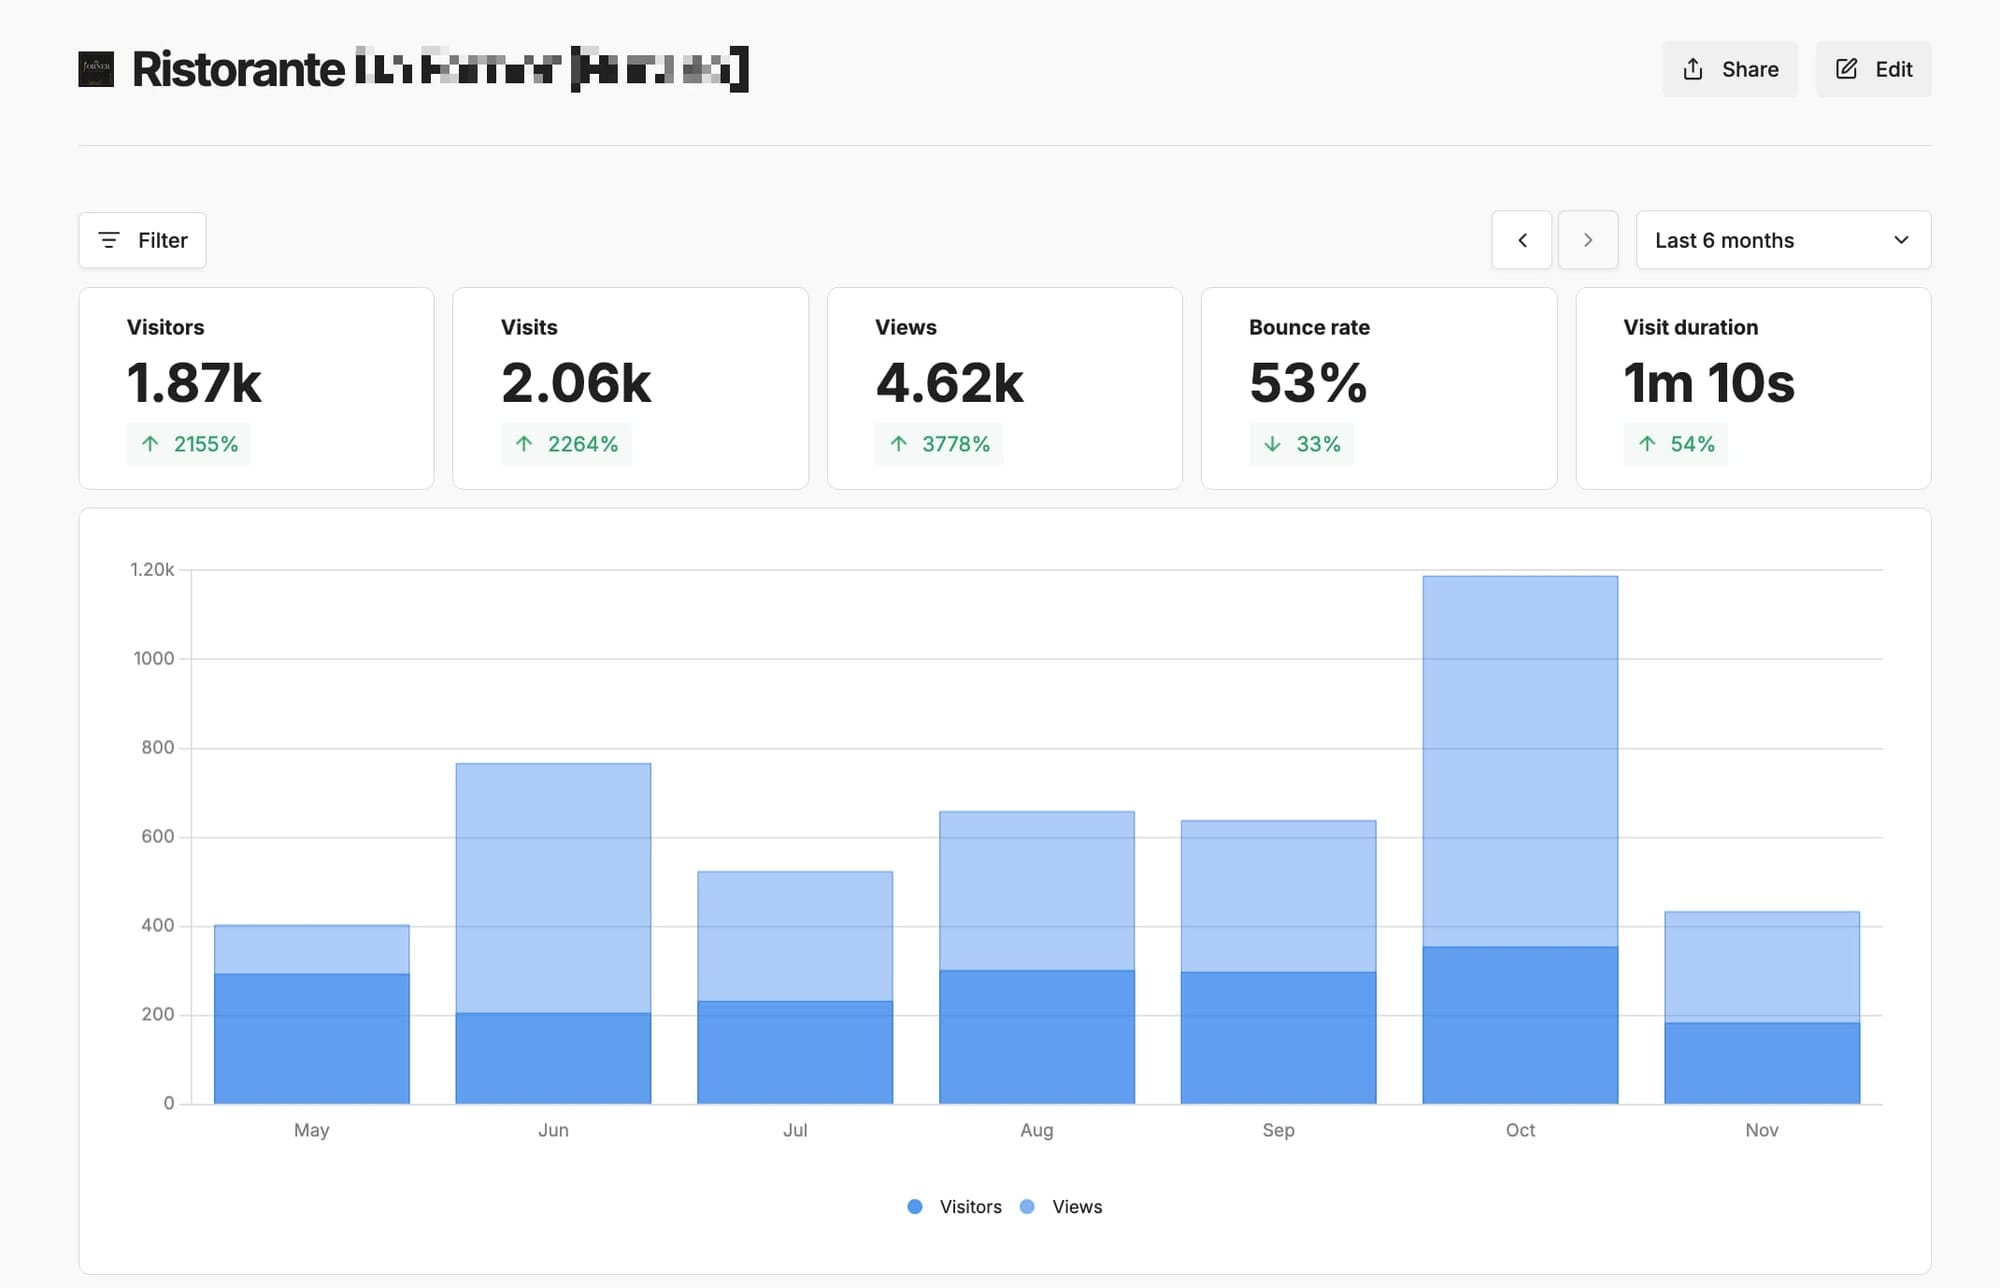Click the Edit pencil icon
Image resolution: width=2000 pixels, height=1288 pixels.
(x=1846, y=69)
